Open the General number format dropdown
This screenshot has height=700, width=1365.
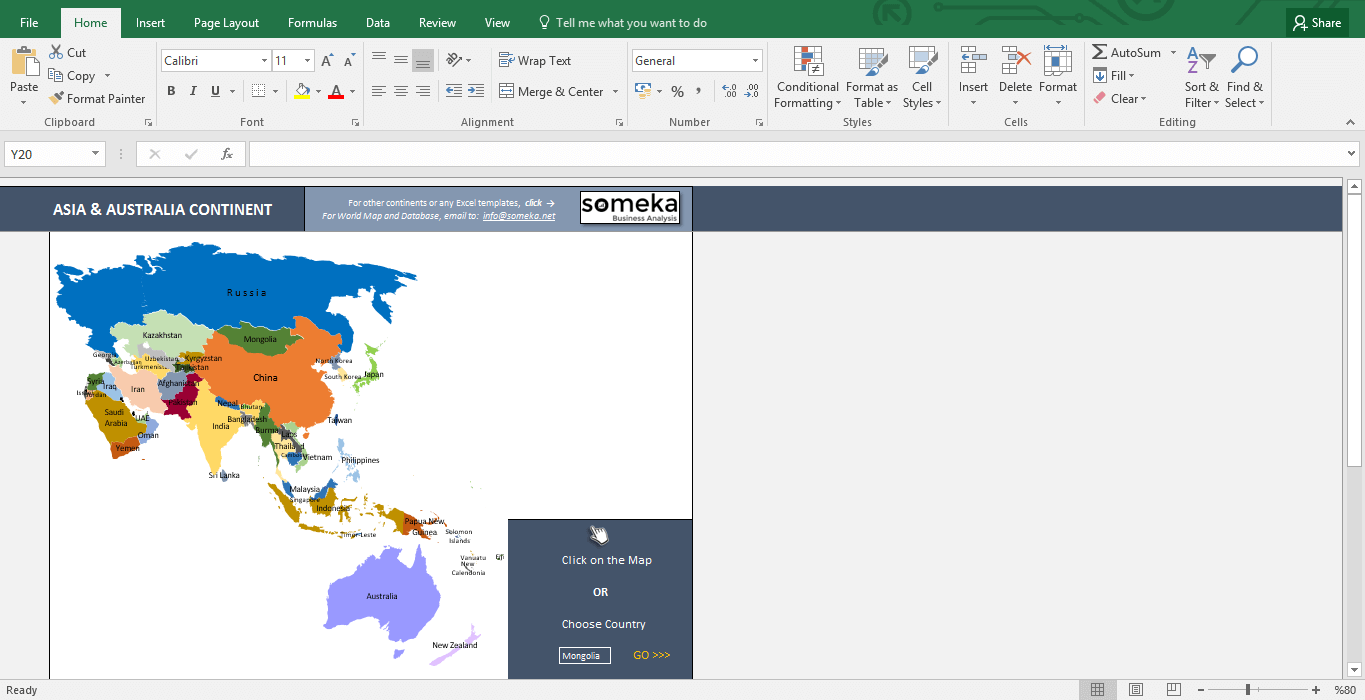click(x=754, y=60)
